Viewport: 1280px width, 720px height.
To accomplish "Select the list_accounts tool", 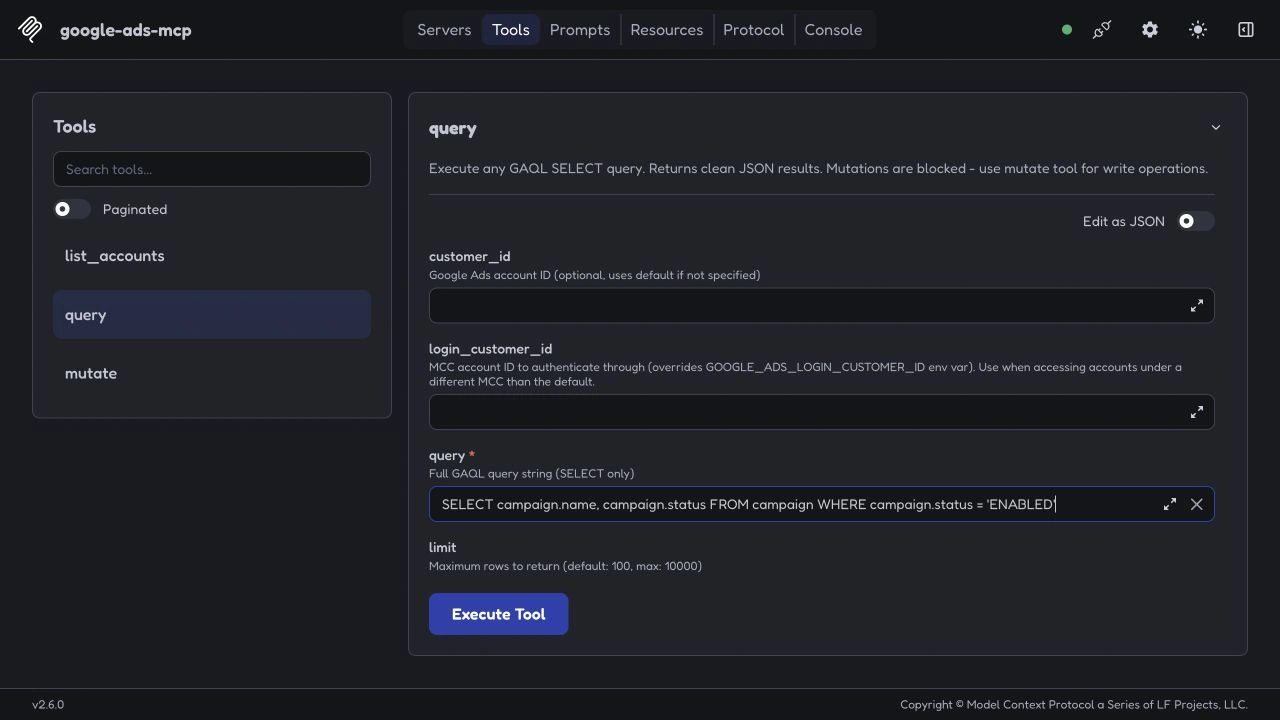I will pos(212,256).
